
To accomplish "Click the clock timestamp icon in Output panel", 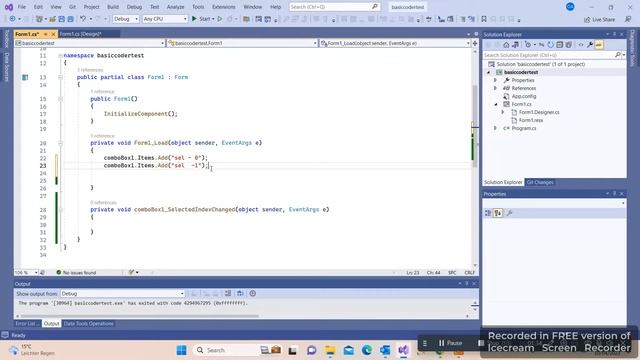I will pos(253,293).
